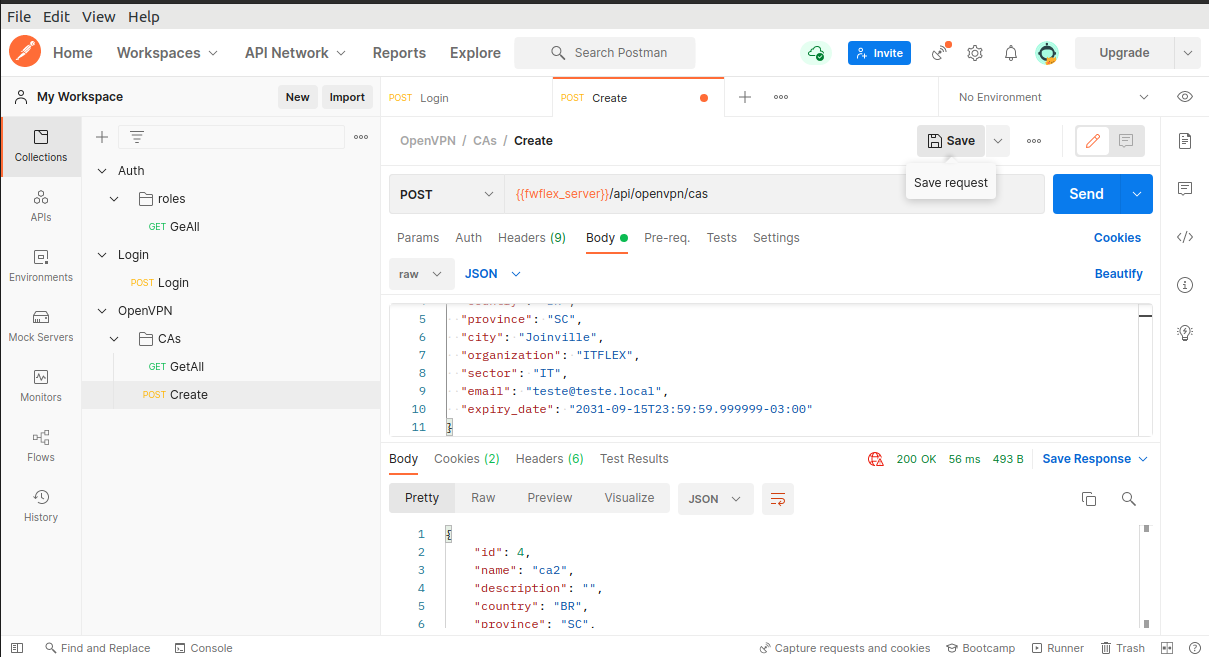Open the Upgrade dropdown arrow
The width and height of the screenshot is (1209, 657).
point(1187,53)
